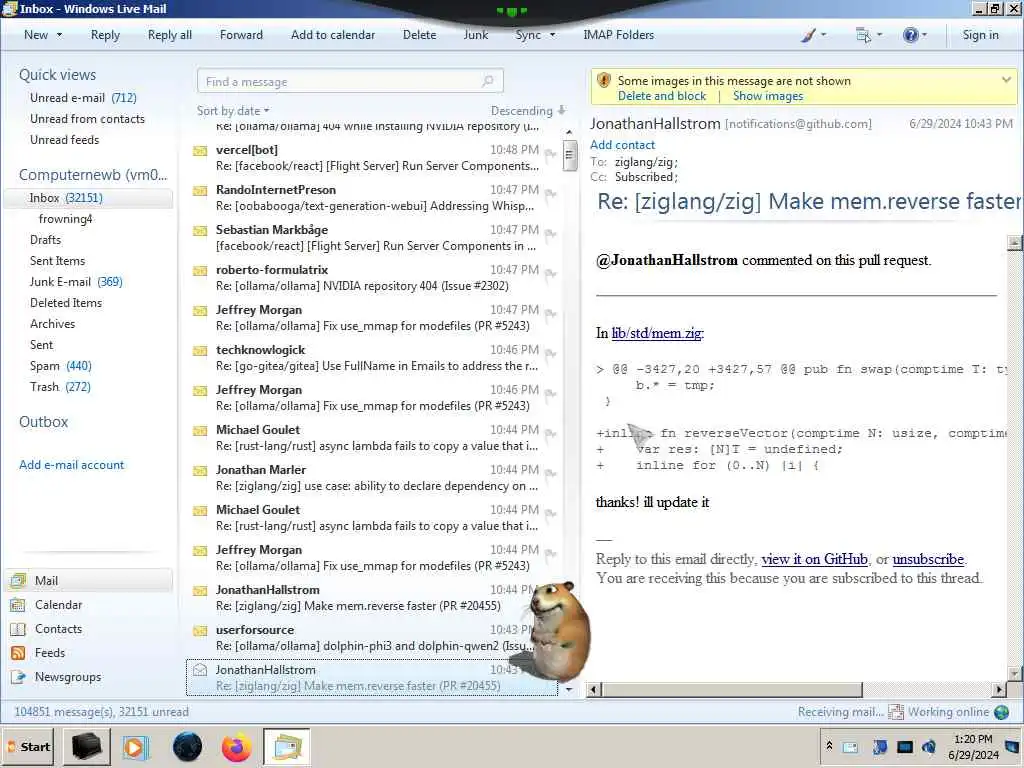This screenshot has height=768, width=1024.
Task: Open dropdown arrow next to Help icon
Action: pyautogui.click(x=924, y=35)
